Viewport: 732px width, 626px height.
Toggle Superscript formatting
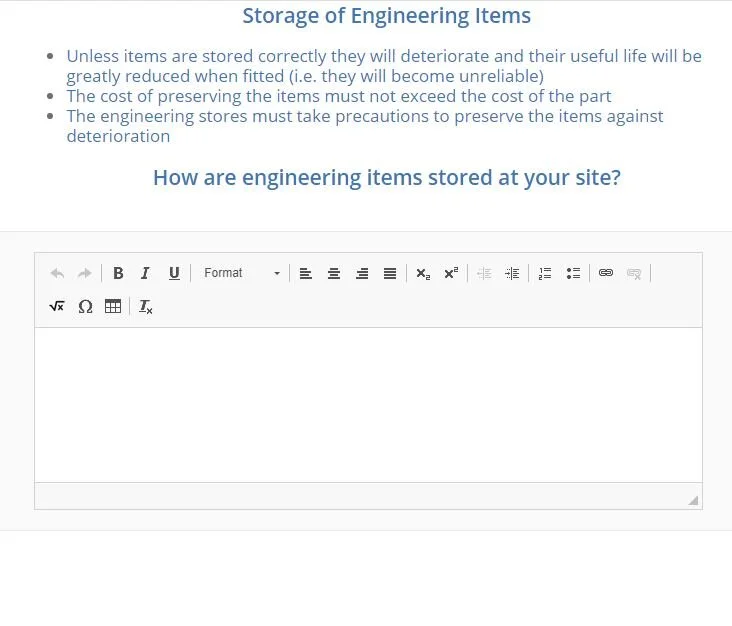click(x=451, y=273)
